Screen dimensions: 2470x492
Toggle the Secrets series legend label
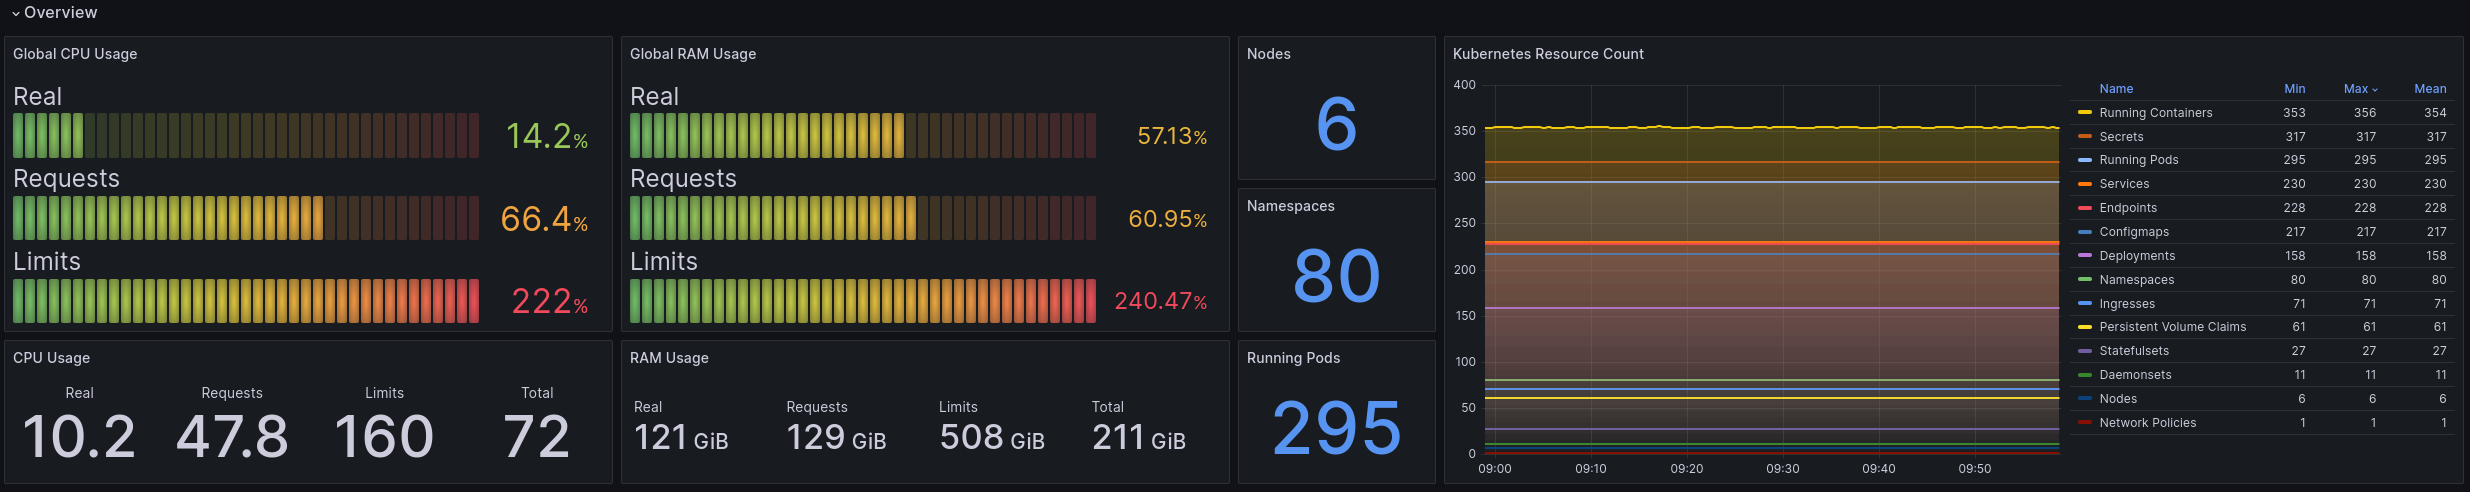[x=2121, y=137]
